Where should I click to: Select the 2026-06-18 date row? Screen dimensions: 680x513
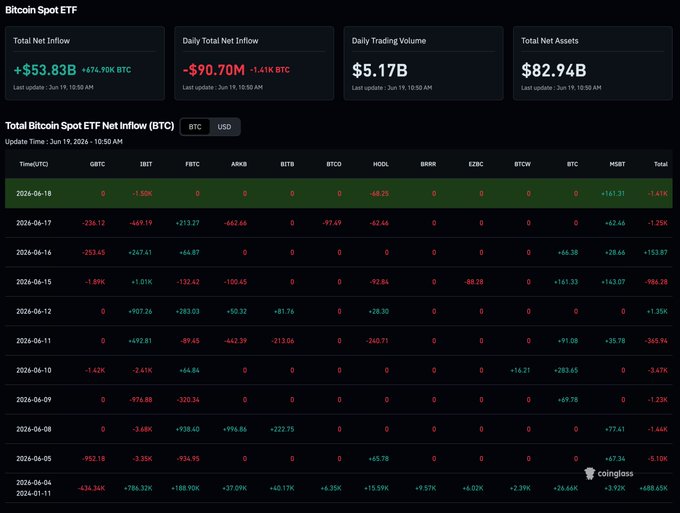click(339, 193)
